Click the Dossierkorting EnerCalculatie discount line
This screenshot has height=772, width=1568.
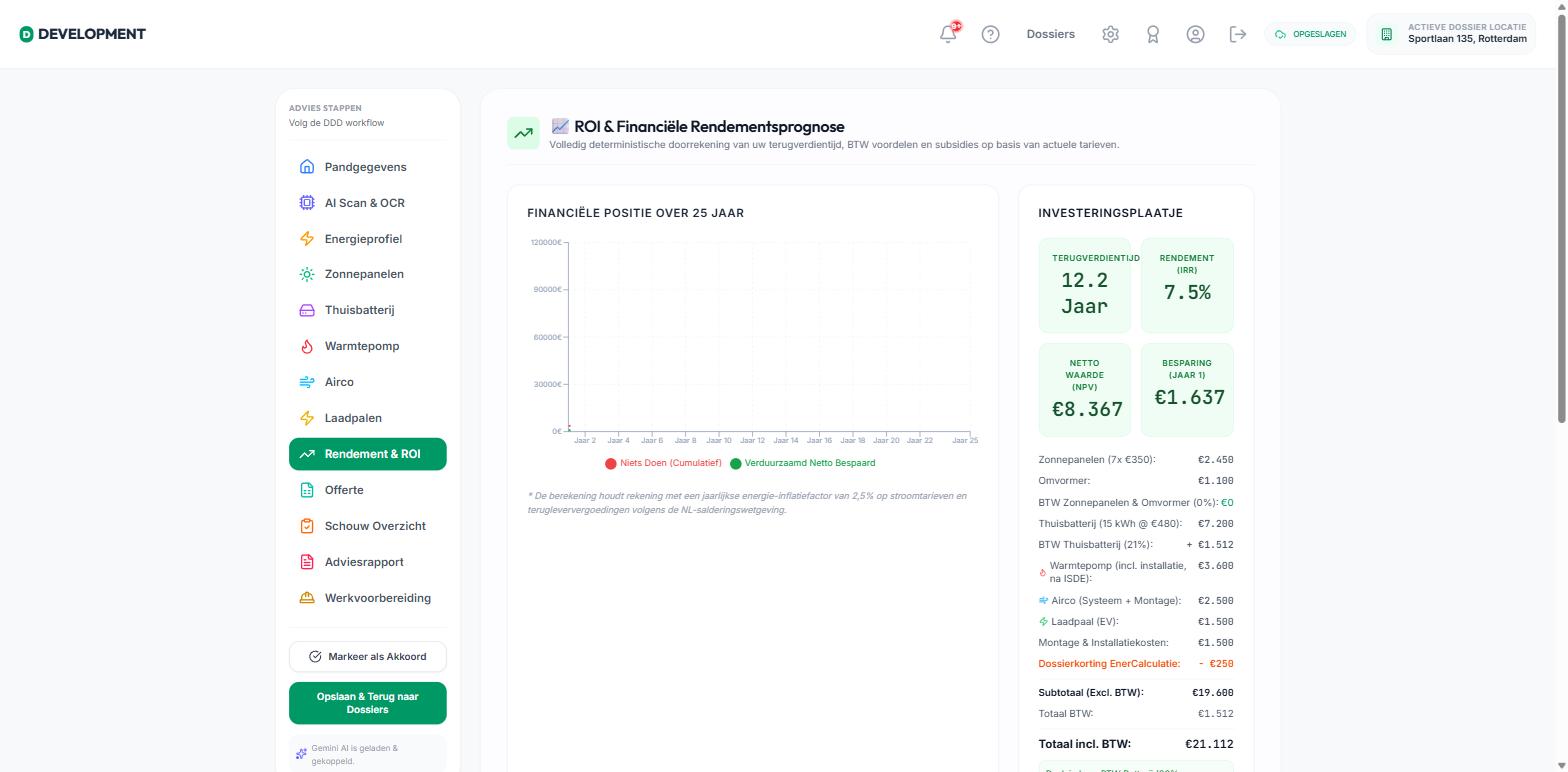pyautogui.click(x=1136, y=664)
